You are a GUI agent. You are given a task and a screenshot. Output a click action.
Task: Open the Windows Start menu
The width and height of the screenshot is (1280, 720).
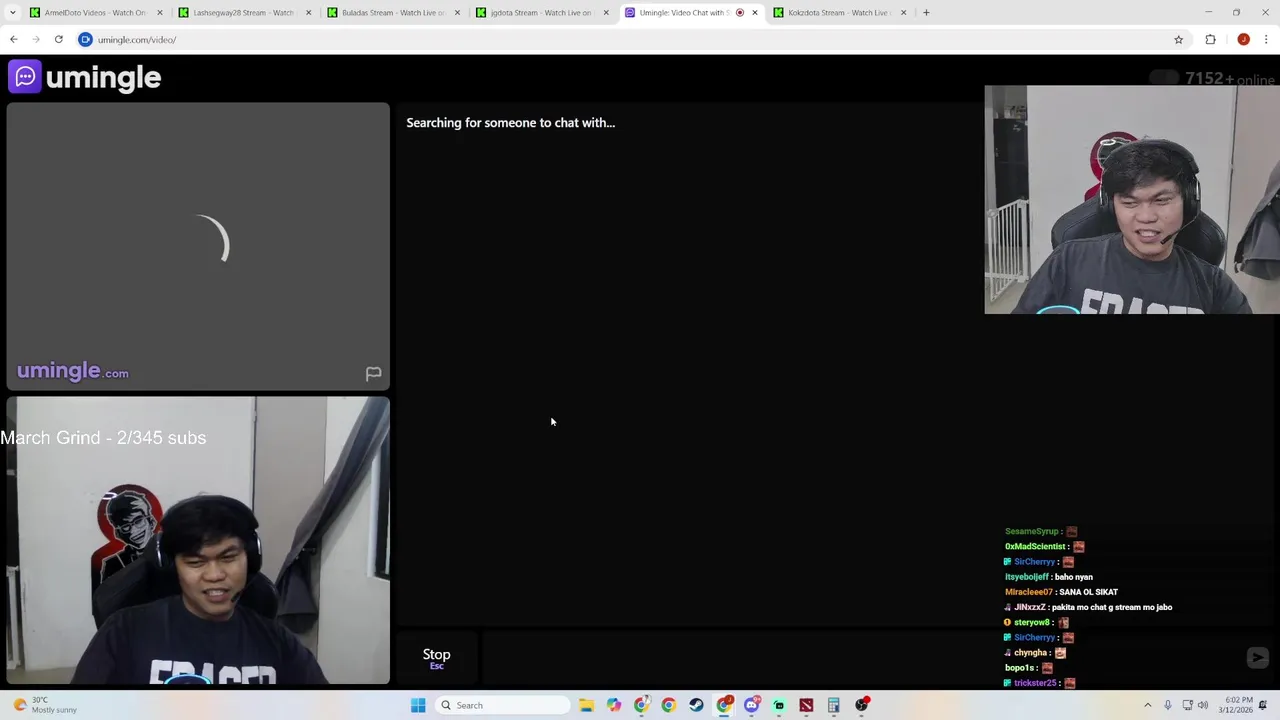[x=418, y=705]
